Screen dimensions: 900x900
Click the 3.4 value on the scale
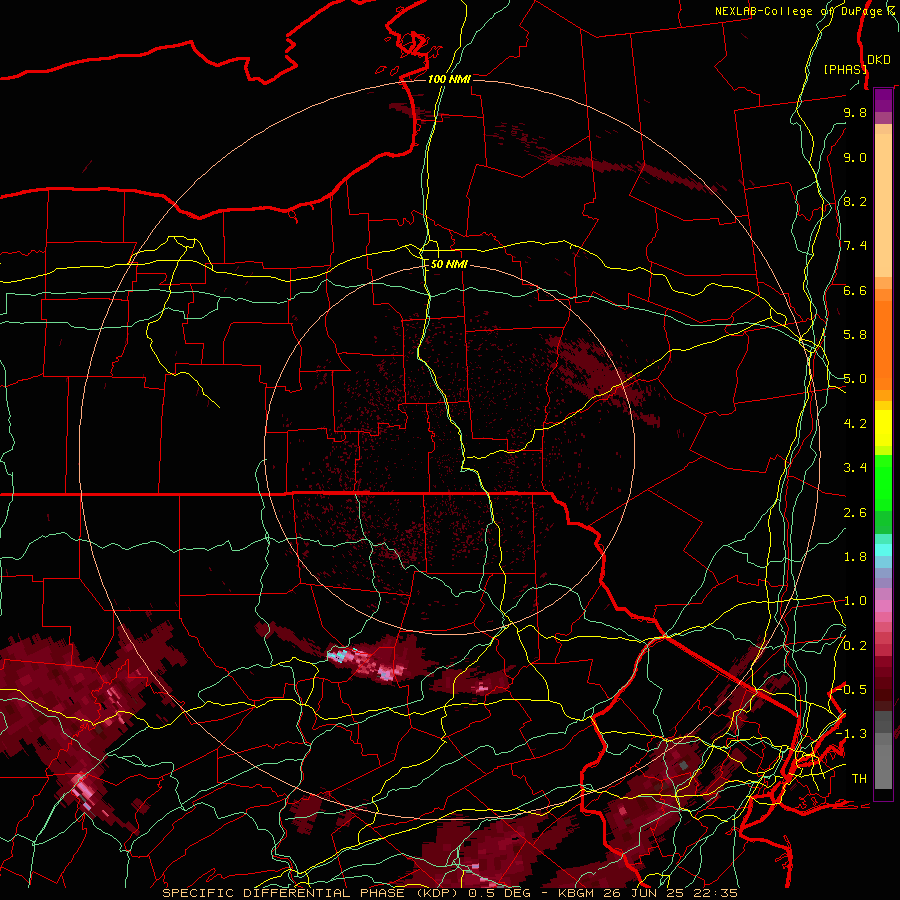tap(855, 468)
